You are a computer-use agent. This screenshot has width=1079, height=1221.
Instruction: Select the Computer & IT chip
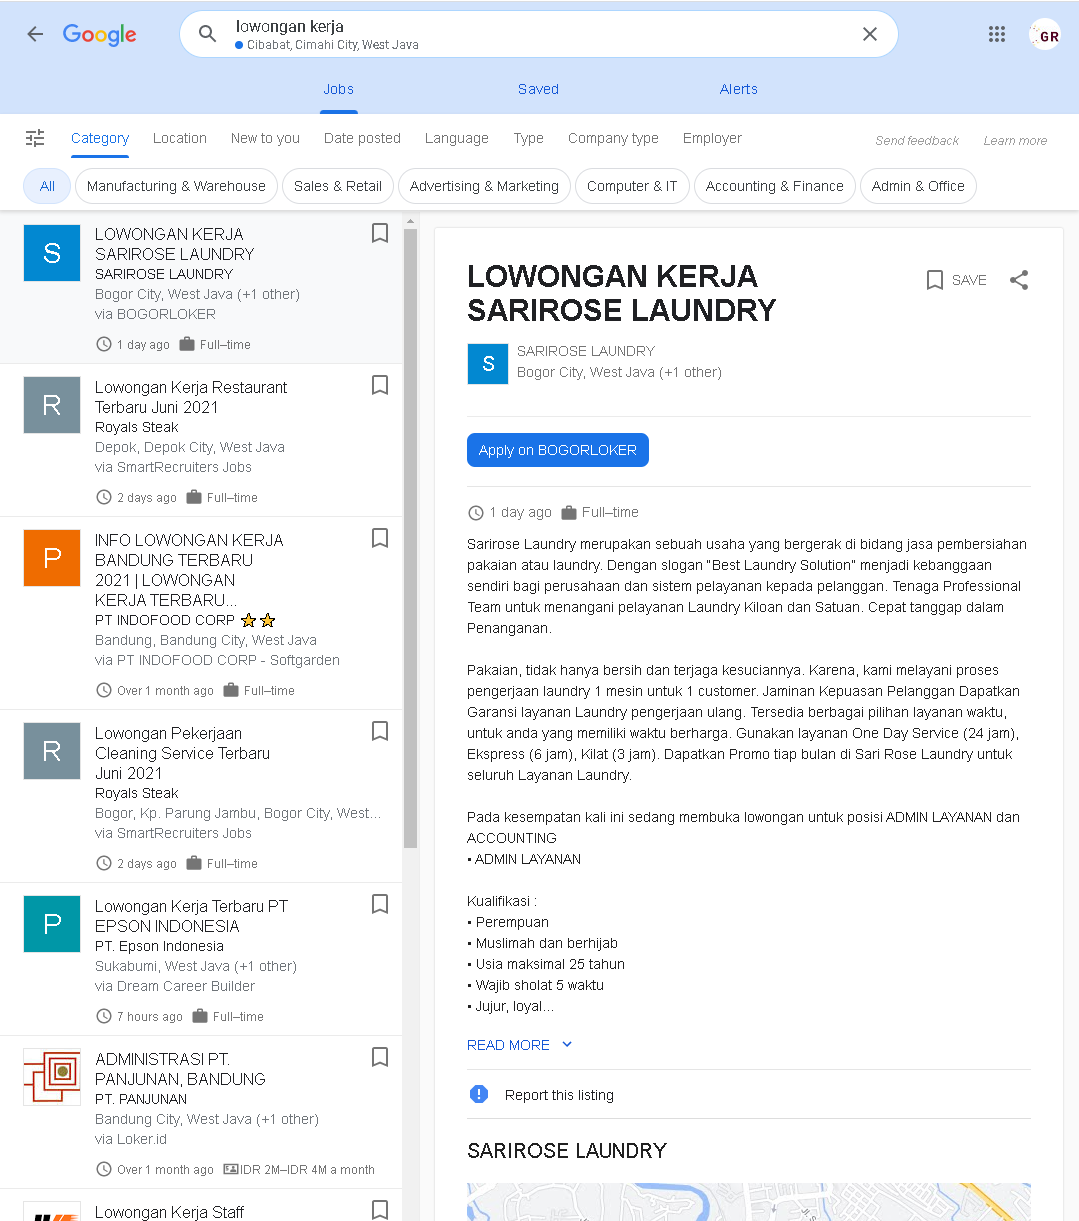632,186
